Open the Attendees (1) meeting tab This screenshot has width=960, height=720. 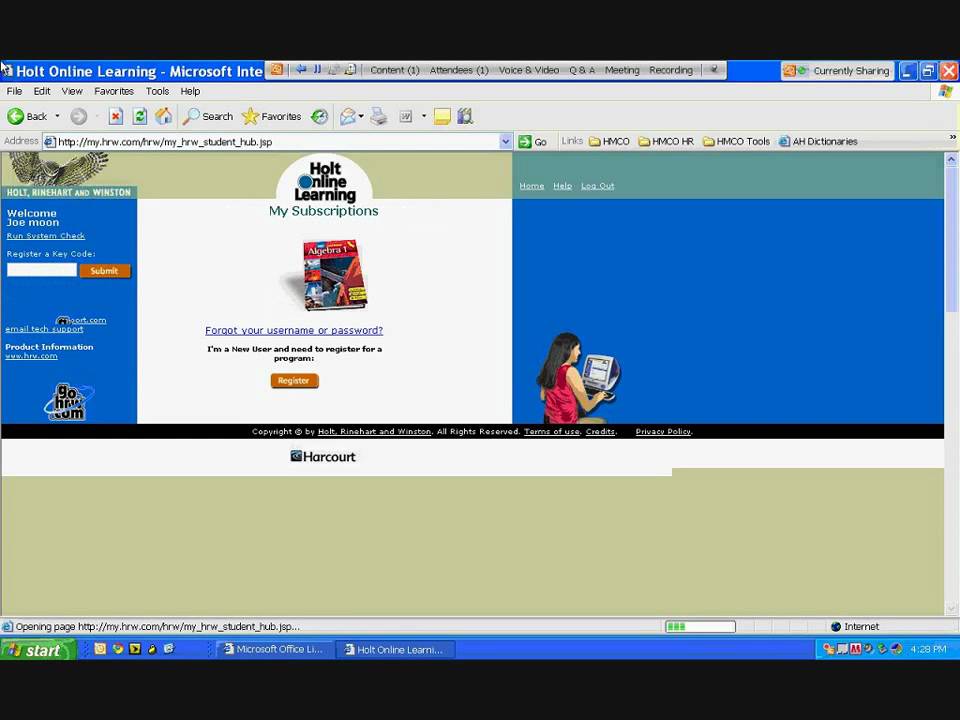coord(459,70)
